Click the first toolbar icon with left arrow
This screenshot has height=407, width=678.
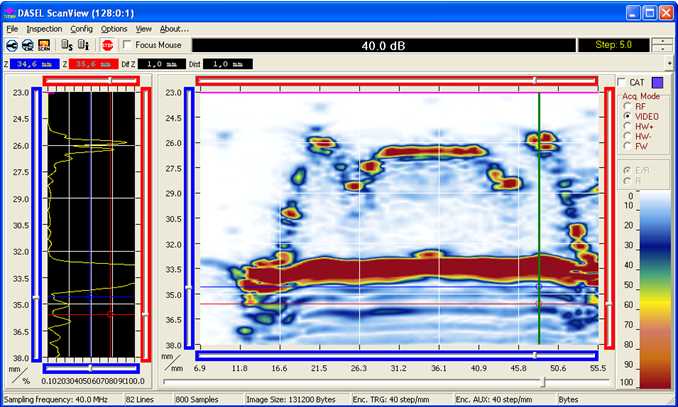pyautogui.click(x=11, y=45)
